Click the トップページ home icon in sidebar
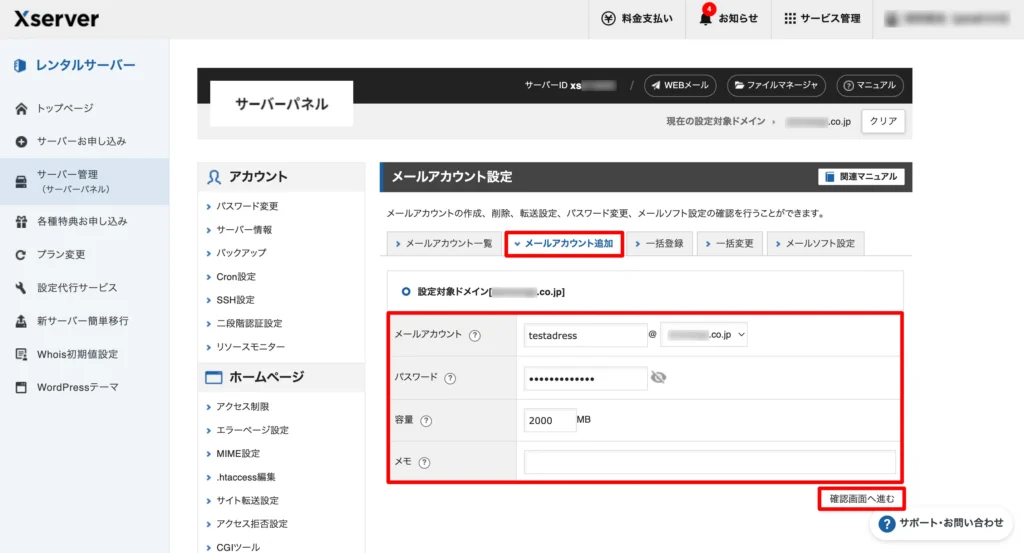Screen dimensions: 1024x553 pos(21,108)
